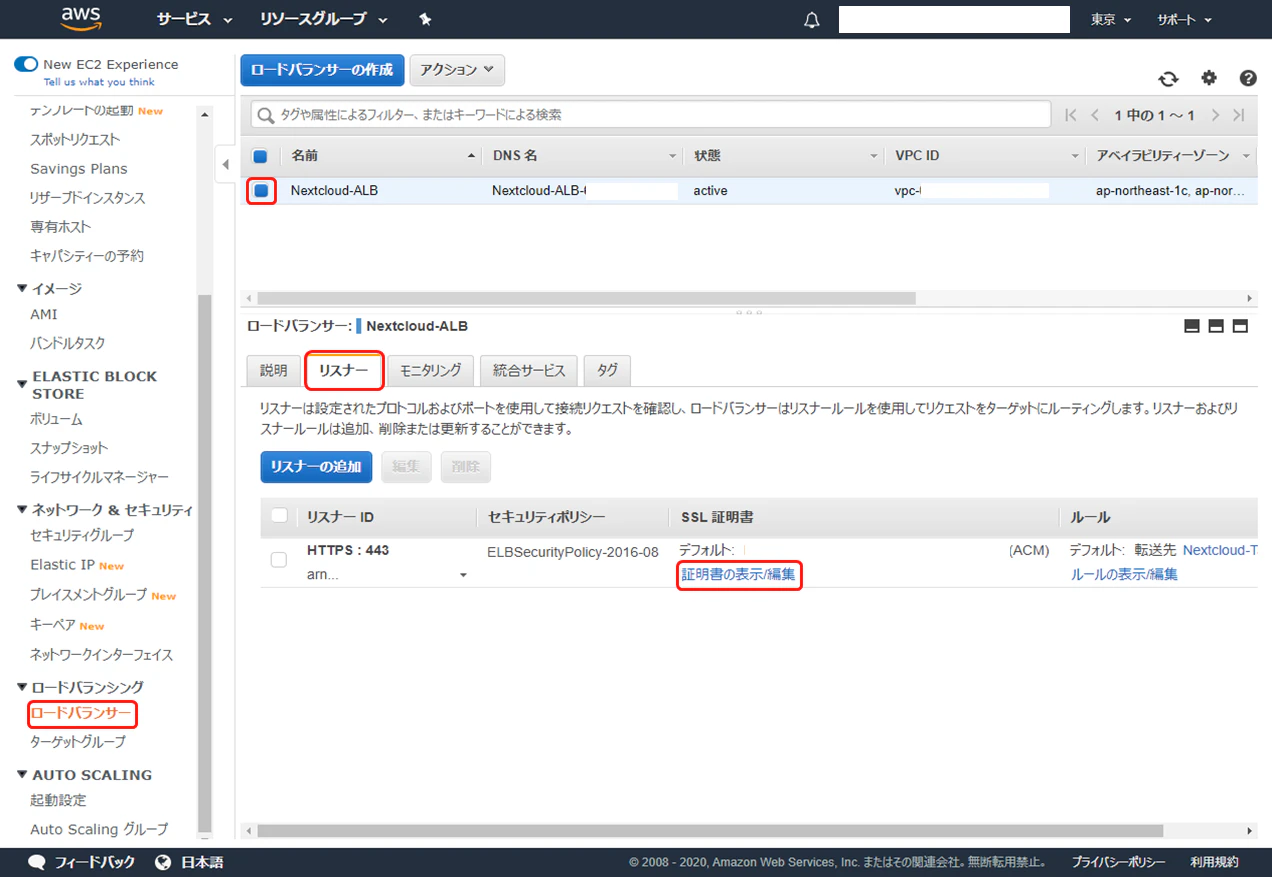Click リスナーの追加 button
This screenshot has width=1272, height=877.
click(316, 467)
